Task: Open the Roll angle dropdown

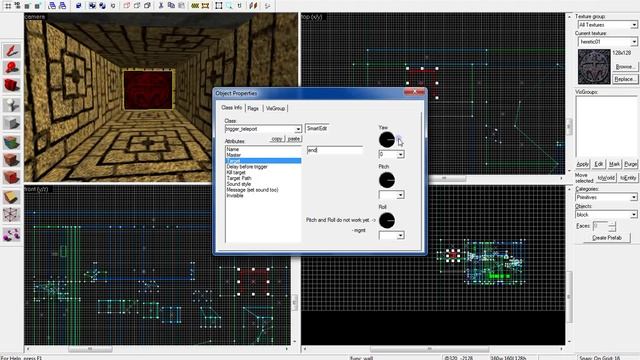Action: (x=400, y=236)
